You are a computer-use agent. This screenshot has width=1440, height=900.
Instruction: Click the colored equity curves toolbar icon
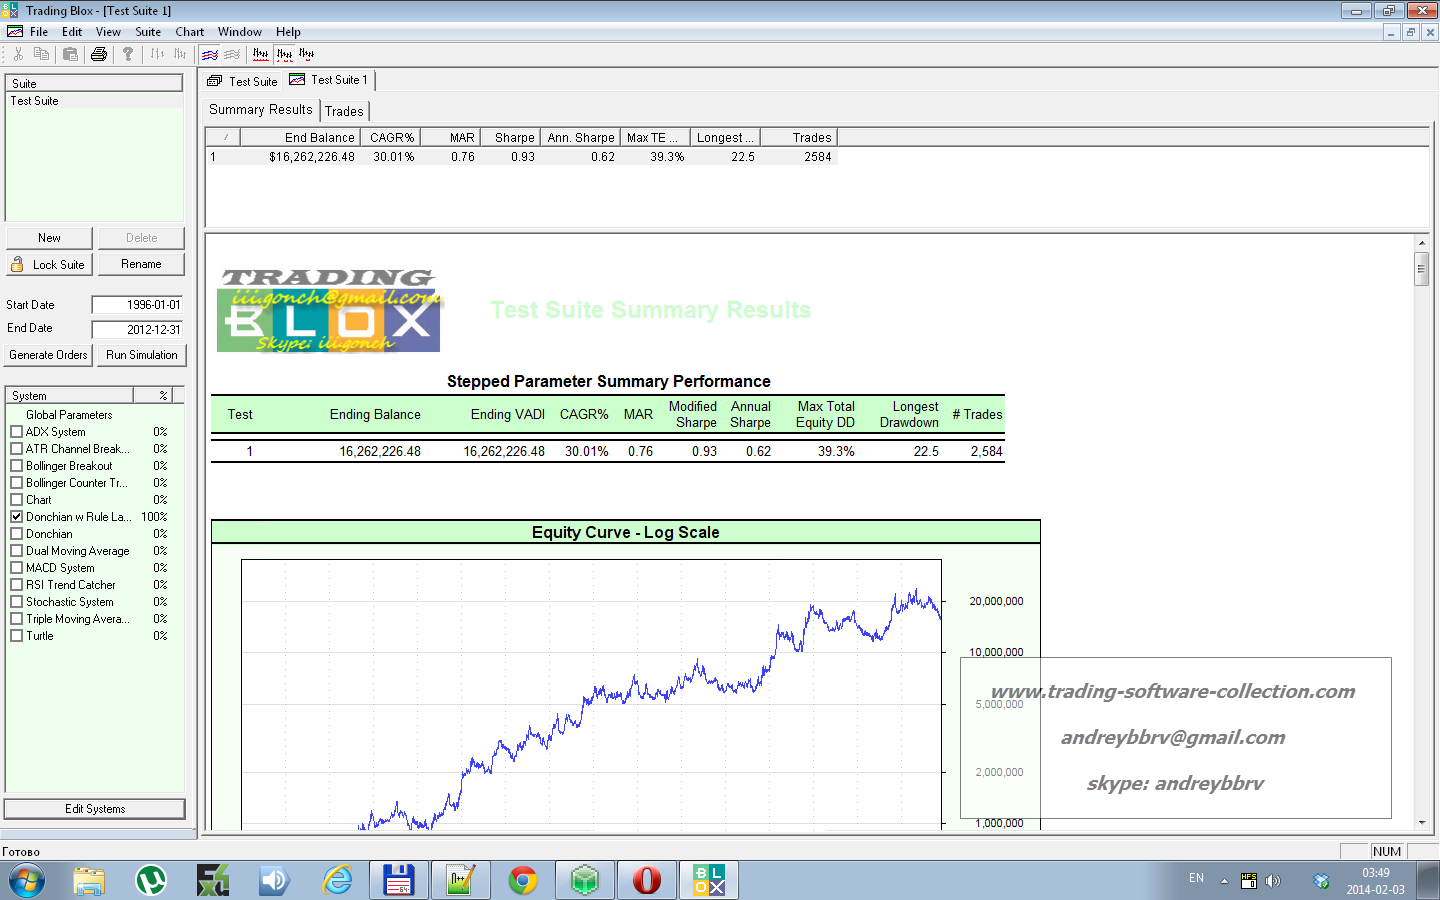[209, 54]
